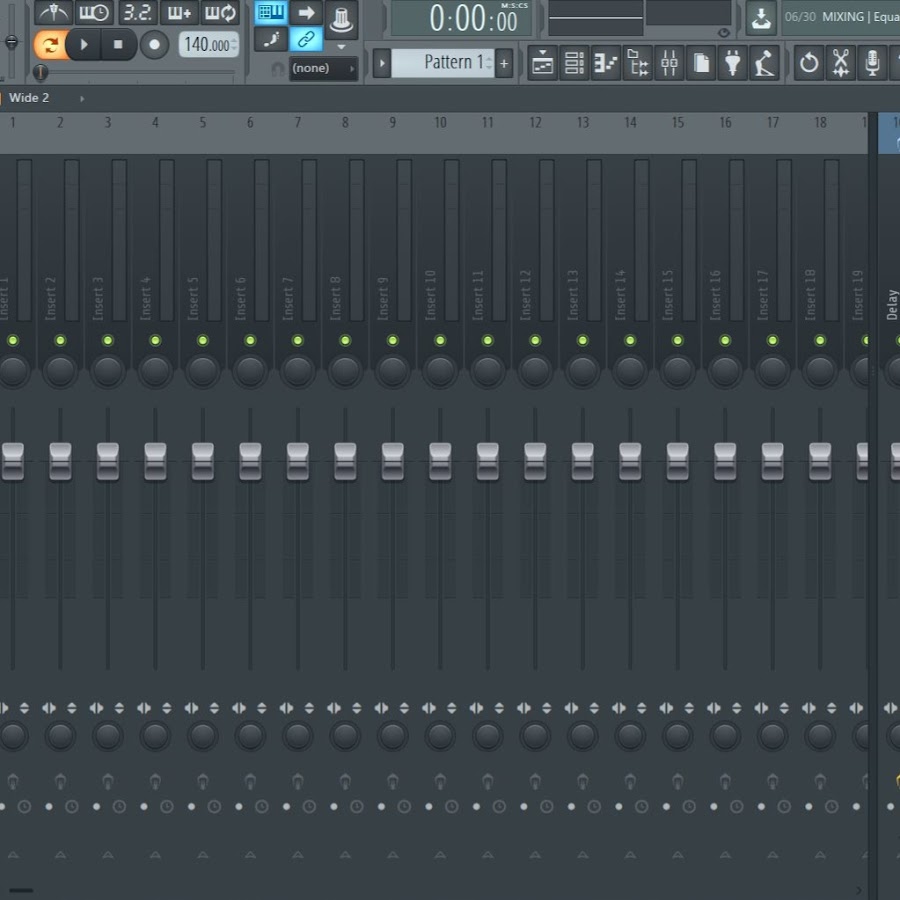Open tempo tapper pedal icon

(x=765, y=63)
